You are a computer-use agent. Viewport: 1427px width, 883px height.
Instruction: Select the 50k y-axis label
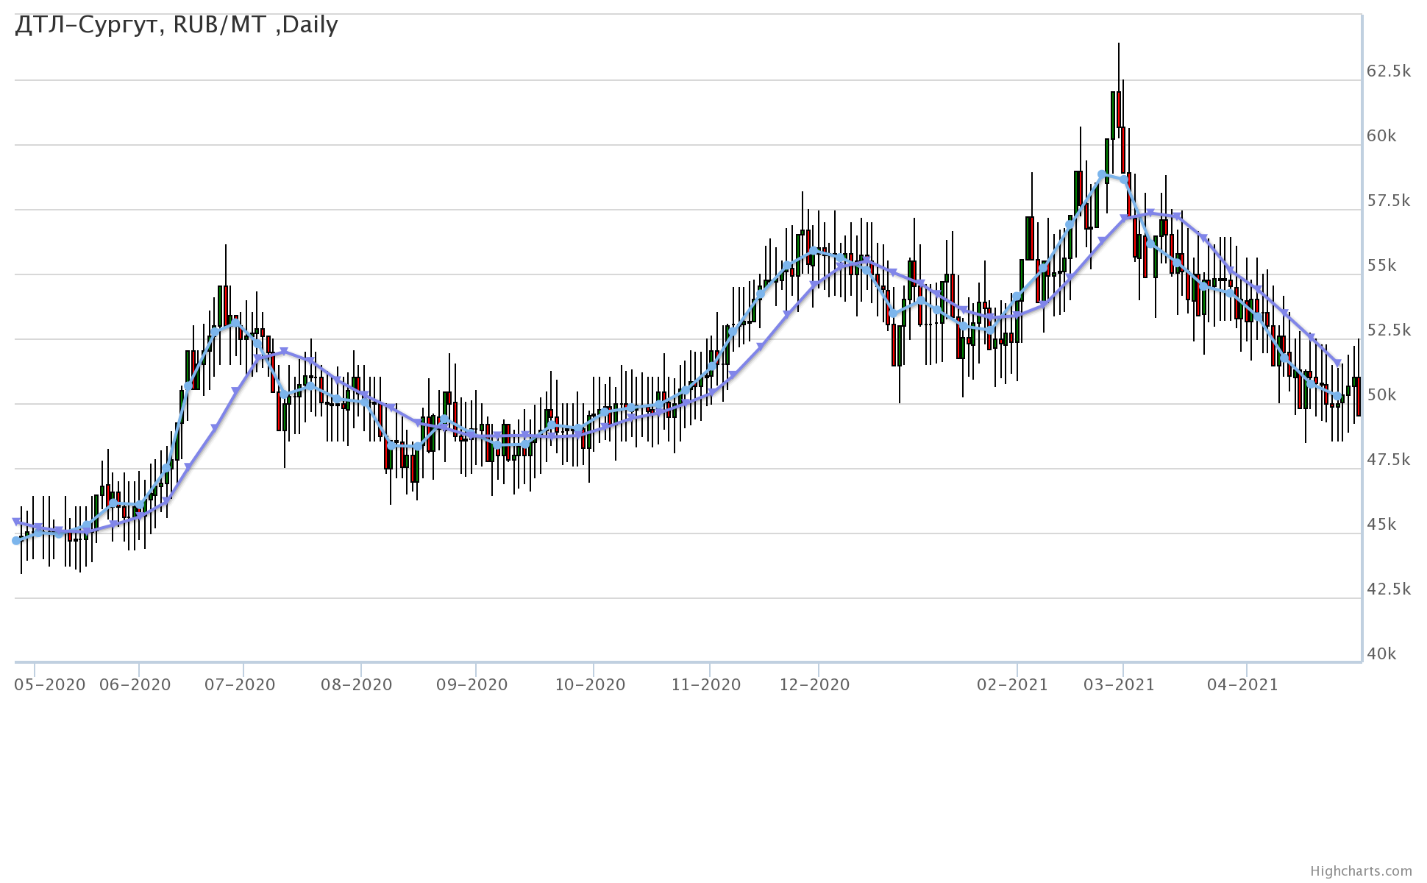pos(1381,395)
